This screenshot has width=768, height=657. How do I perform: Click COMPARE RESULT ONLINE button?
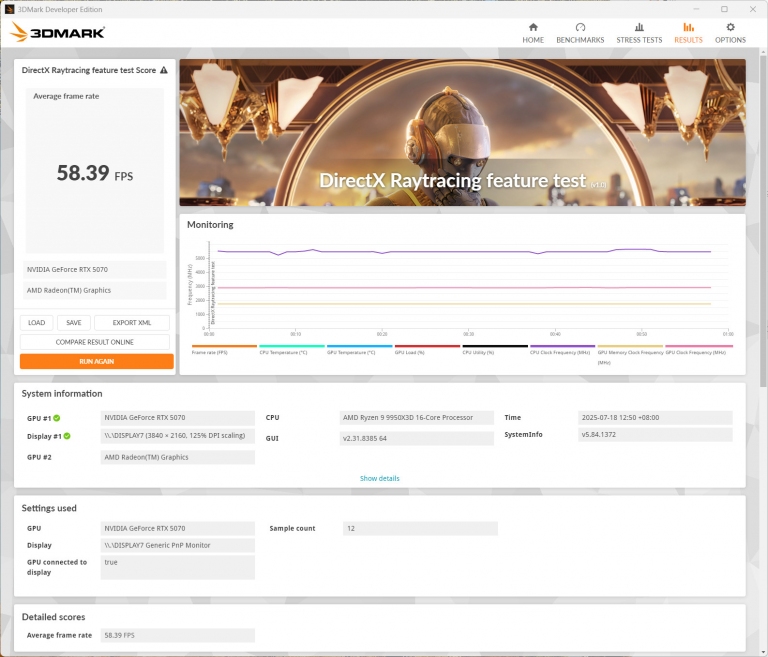[95, 342]
